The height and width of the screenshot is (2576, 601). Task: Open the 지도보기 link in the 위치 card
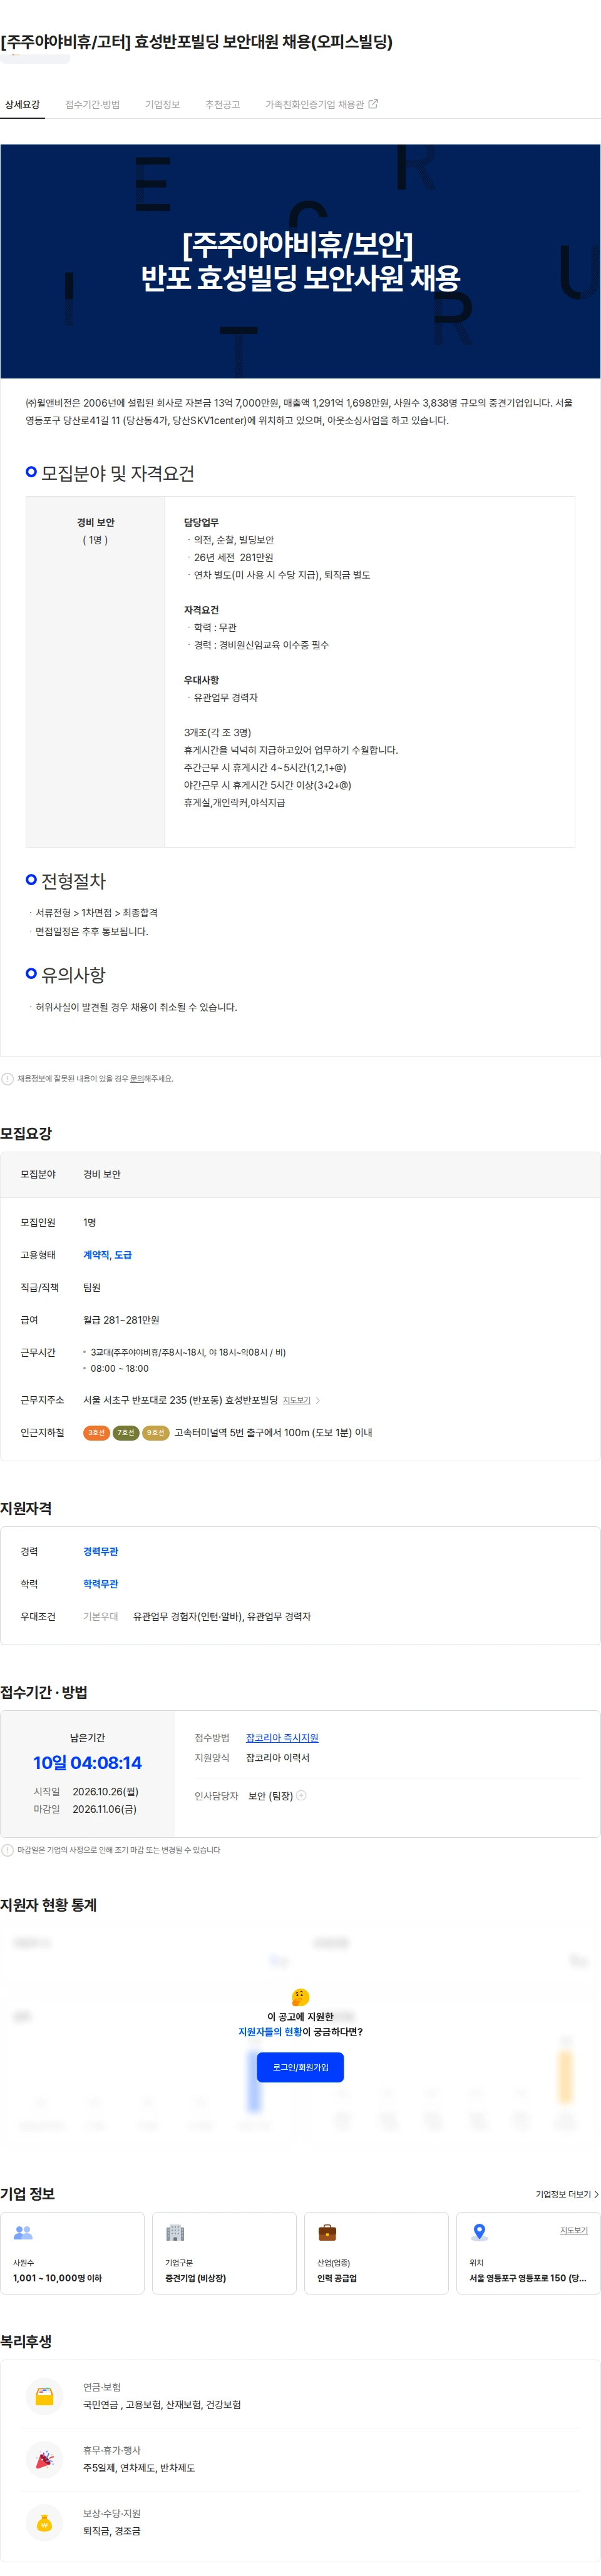pos(574,2230)
